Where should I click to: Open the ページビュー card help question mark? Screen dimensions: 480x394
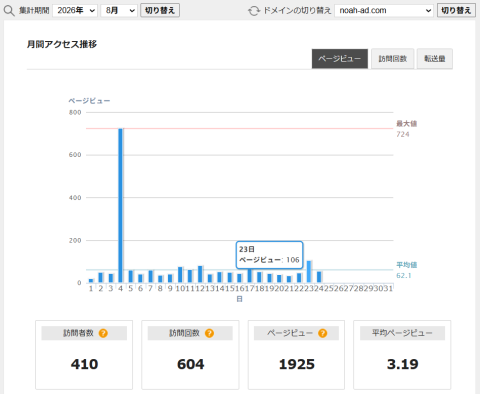[x=322, y=333]
